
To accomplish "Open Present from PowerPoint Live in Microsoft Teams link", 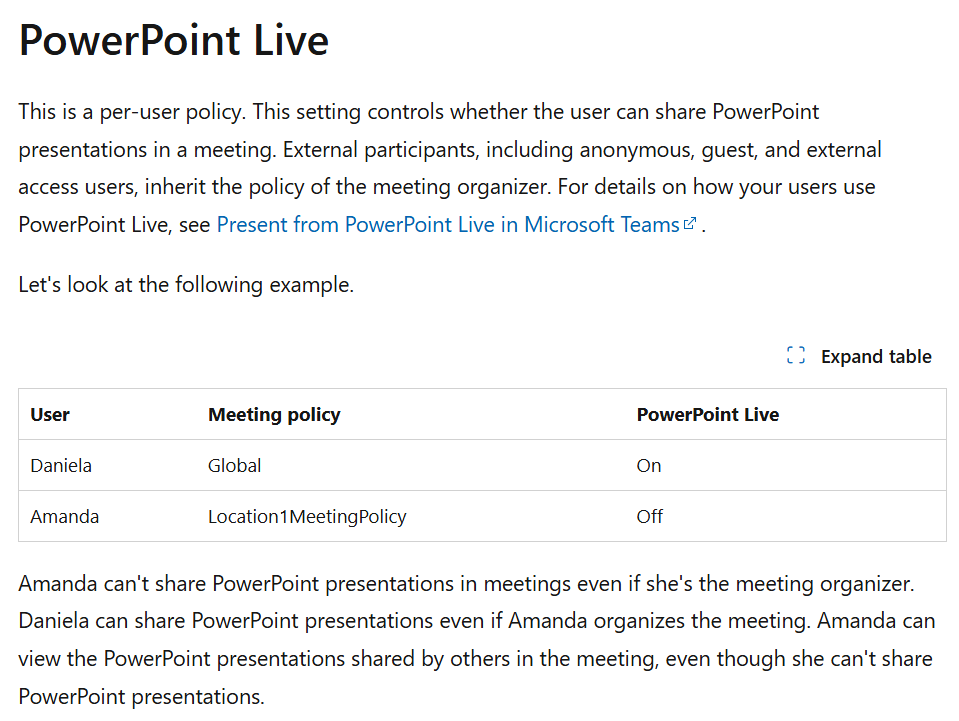I will coord(448,224).
